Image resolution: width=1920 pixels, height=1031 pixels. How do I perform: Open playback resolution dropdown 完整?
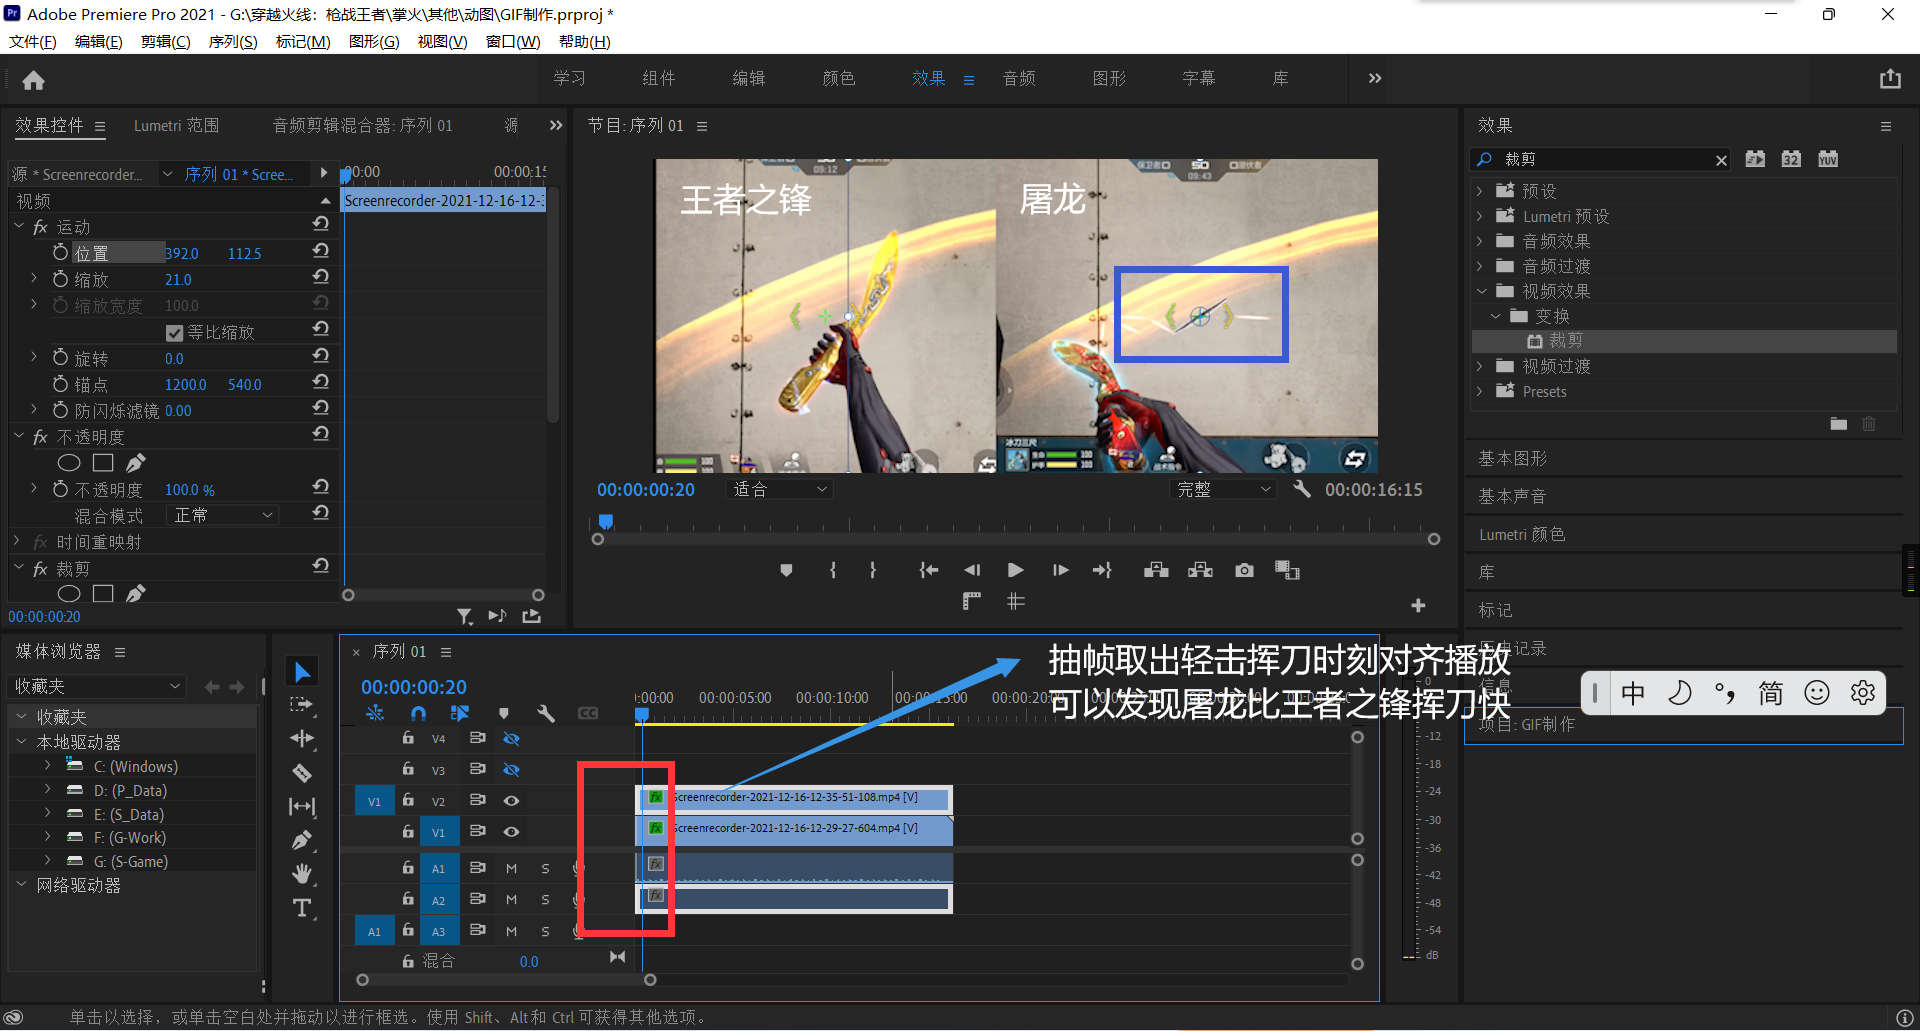click(1223, 489)
